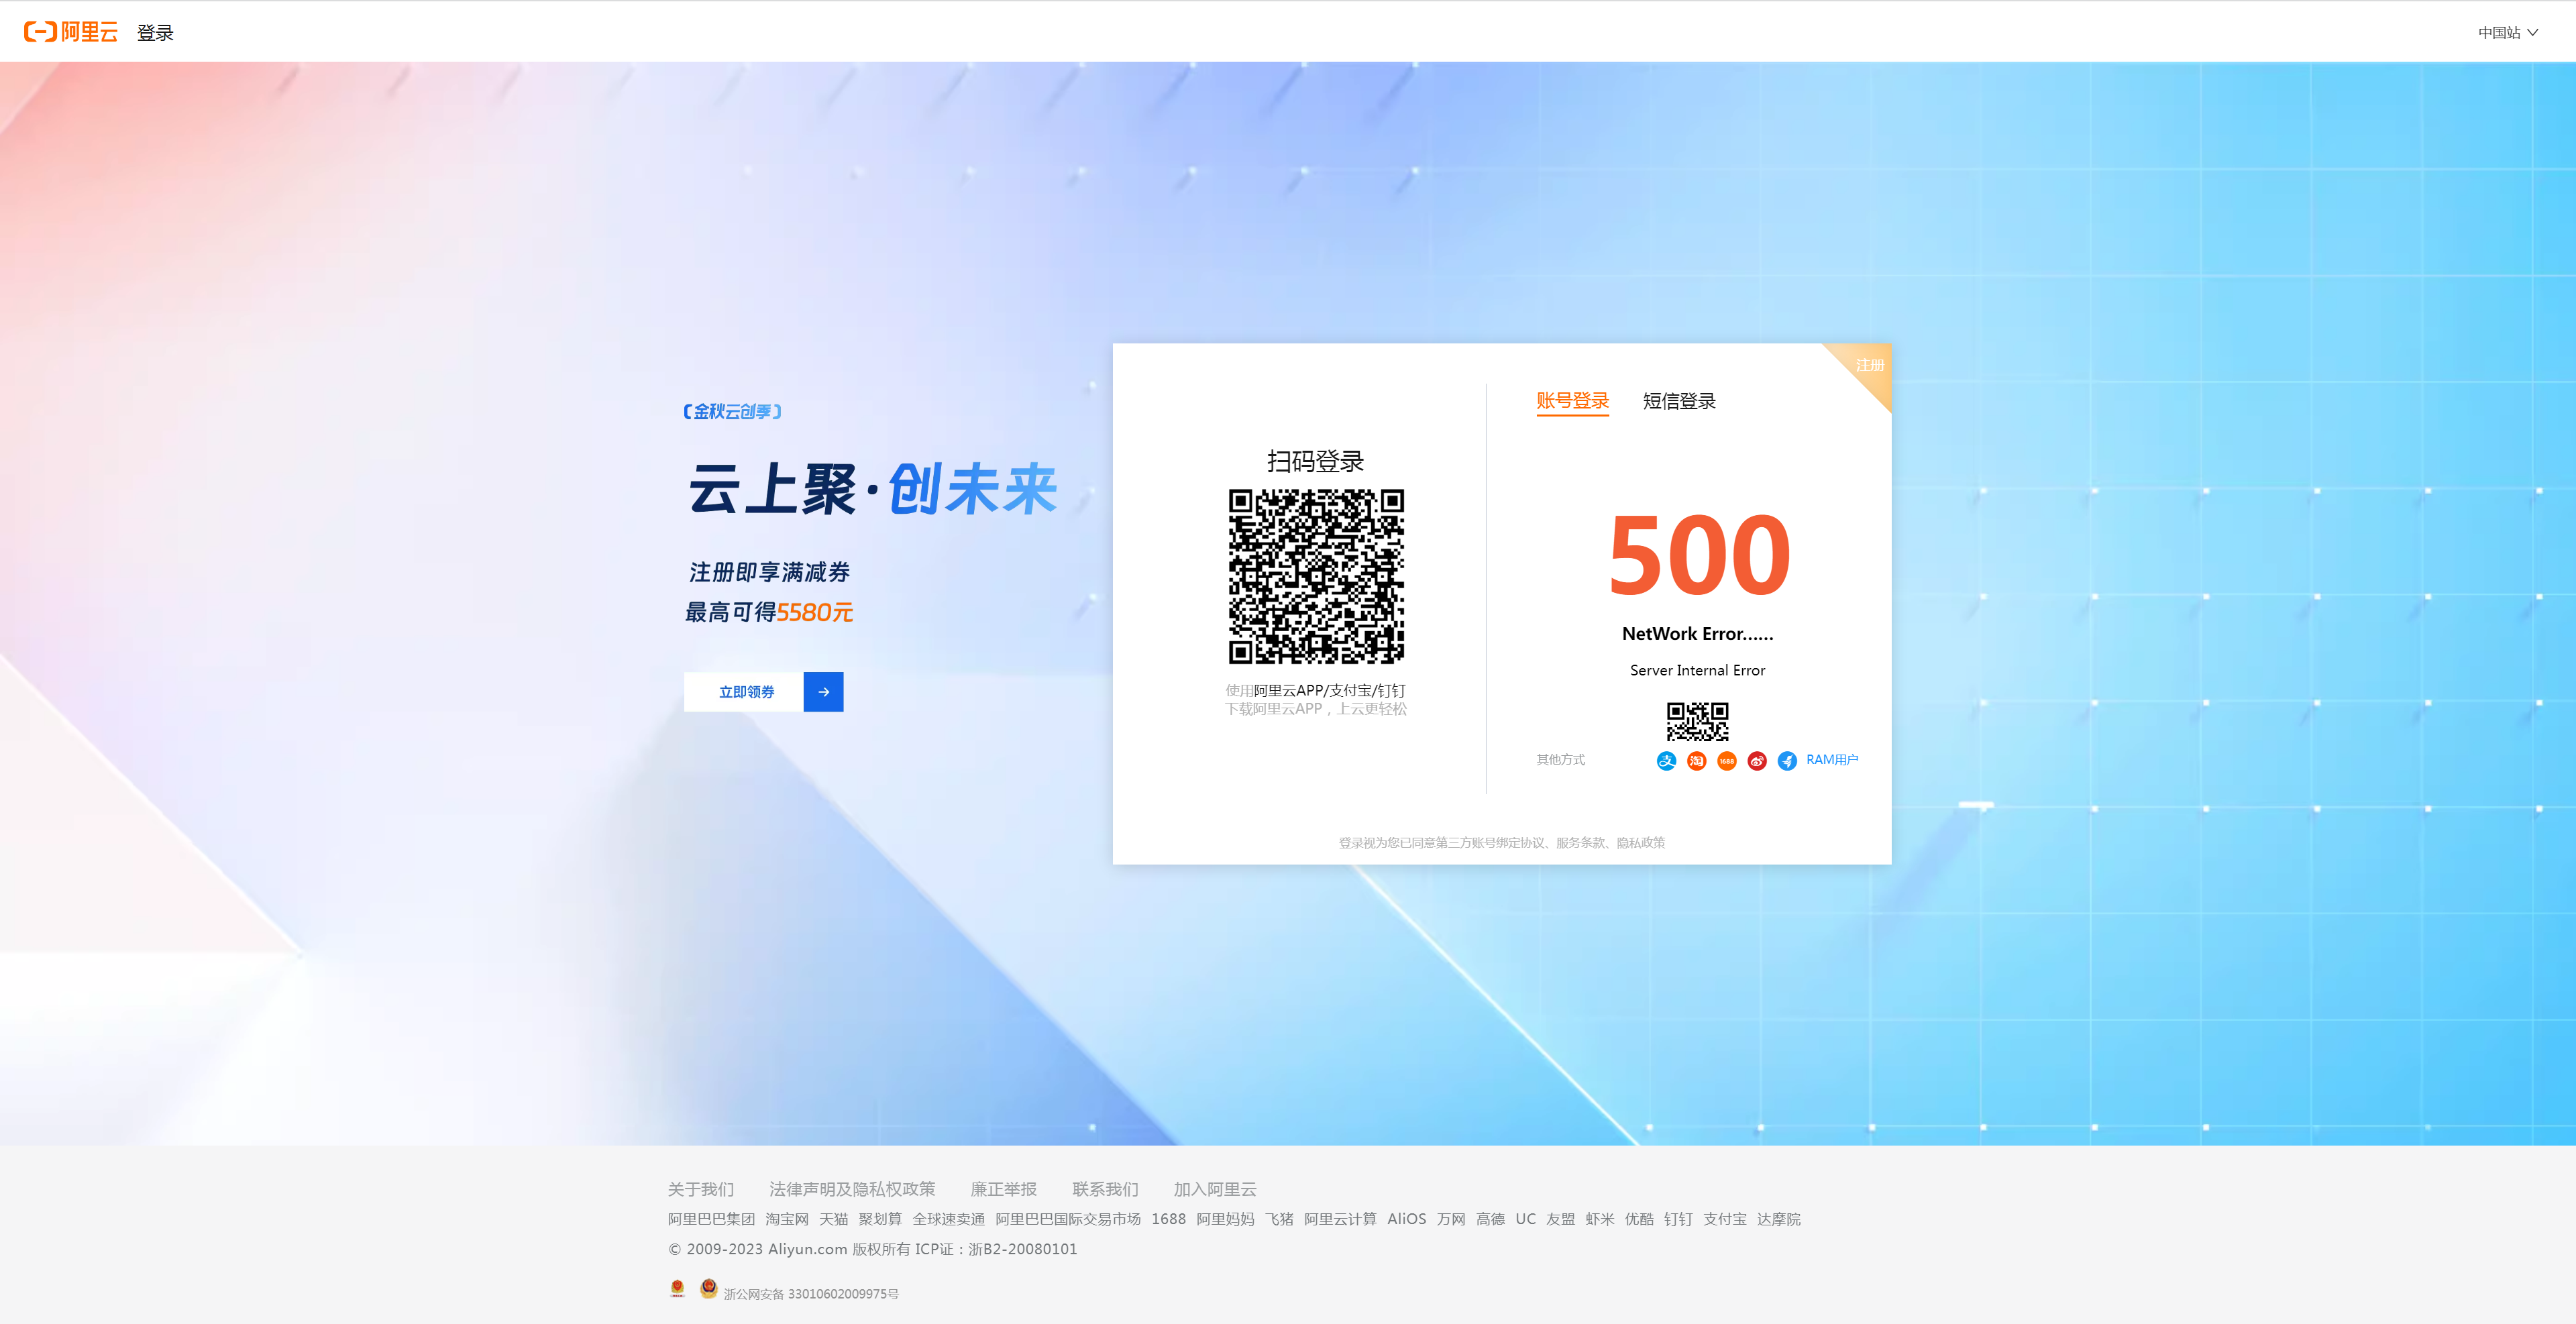Image resolution: width=2576 pixels, height=1324 pixels.
Task: Click the large scan-login QR code
Action: (x=1315, y=576)
